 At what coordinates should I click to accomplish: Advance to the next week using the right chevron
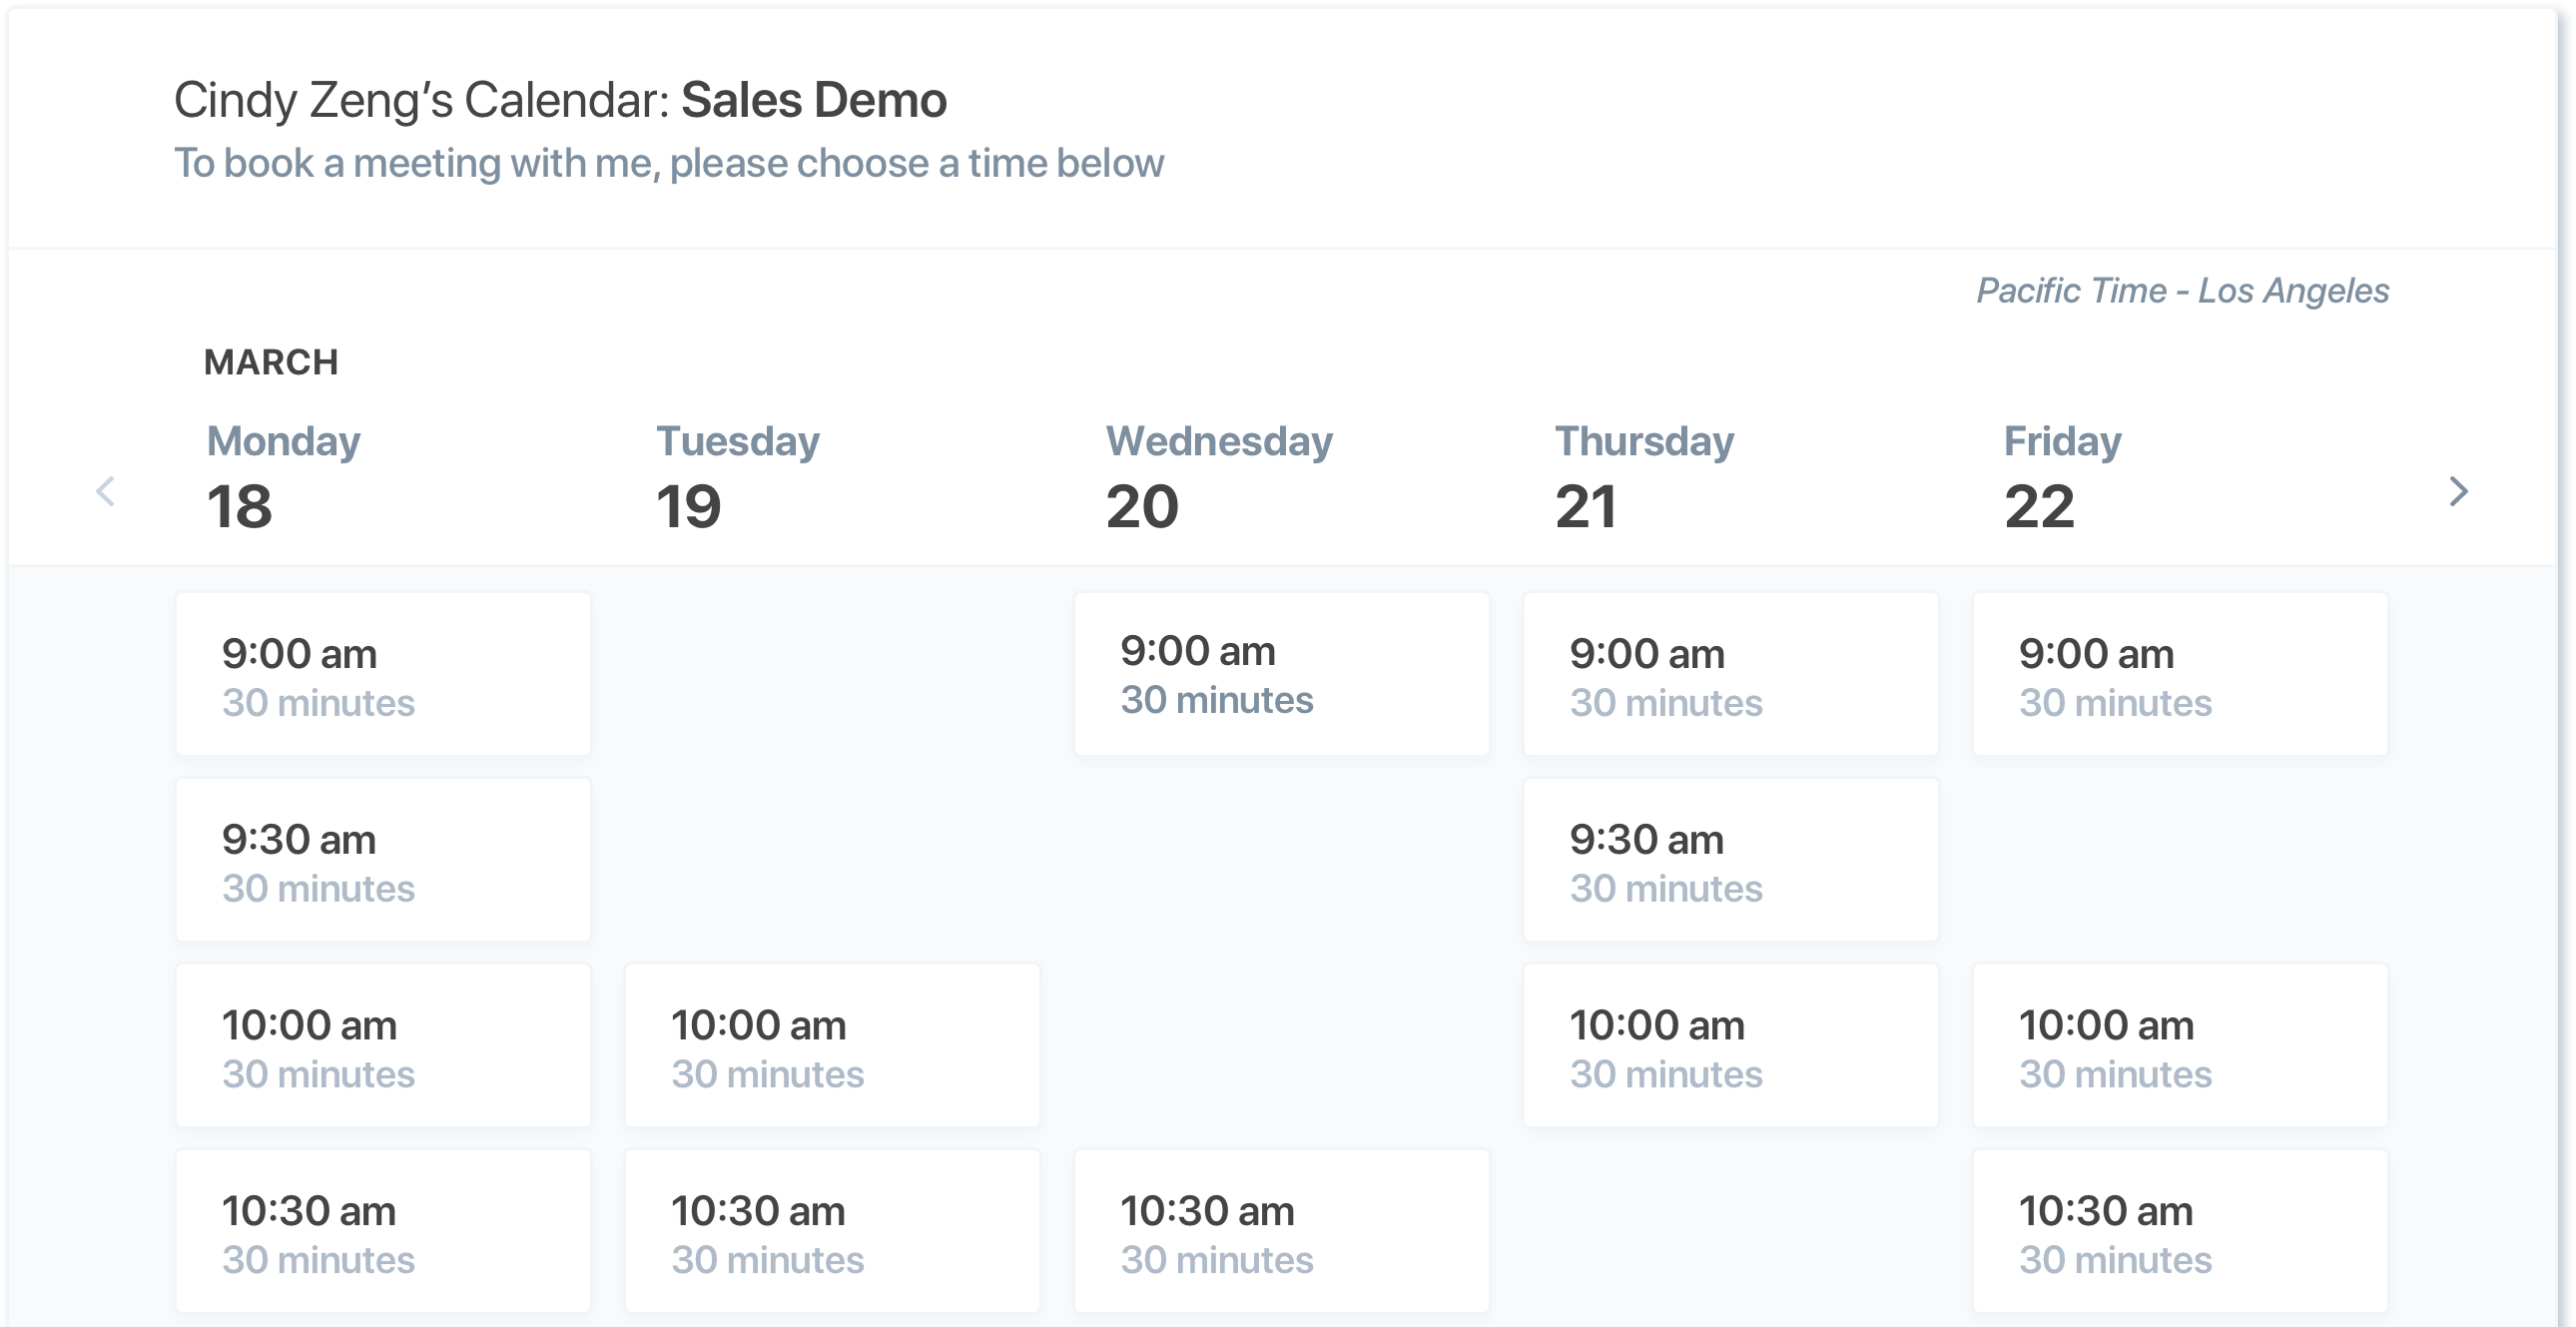[2458, 491]
